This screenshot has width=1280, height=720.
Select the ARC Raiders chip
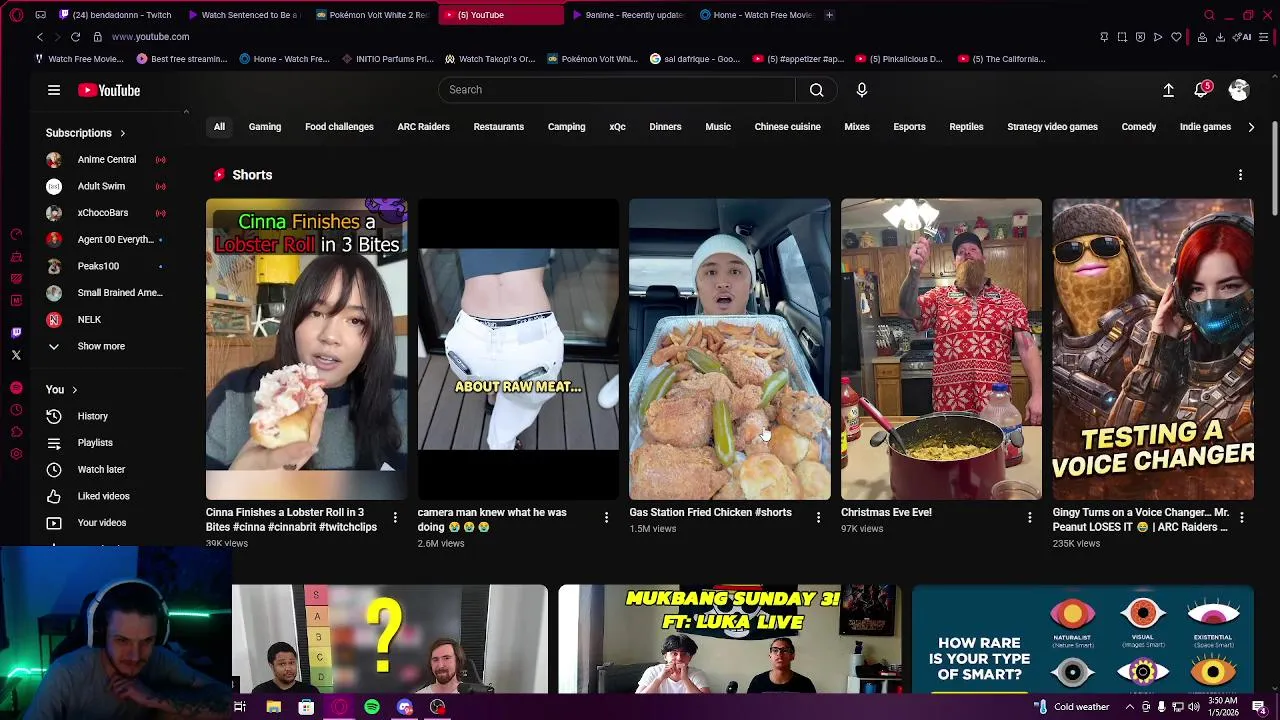point(424,127)
